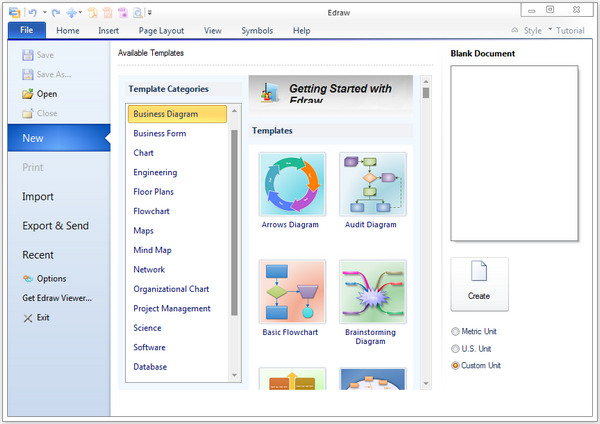Click the Open folder icon
The image size is (600, 424).
point(28,94)
